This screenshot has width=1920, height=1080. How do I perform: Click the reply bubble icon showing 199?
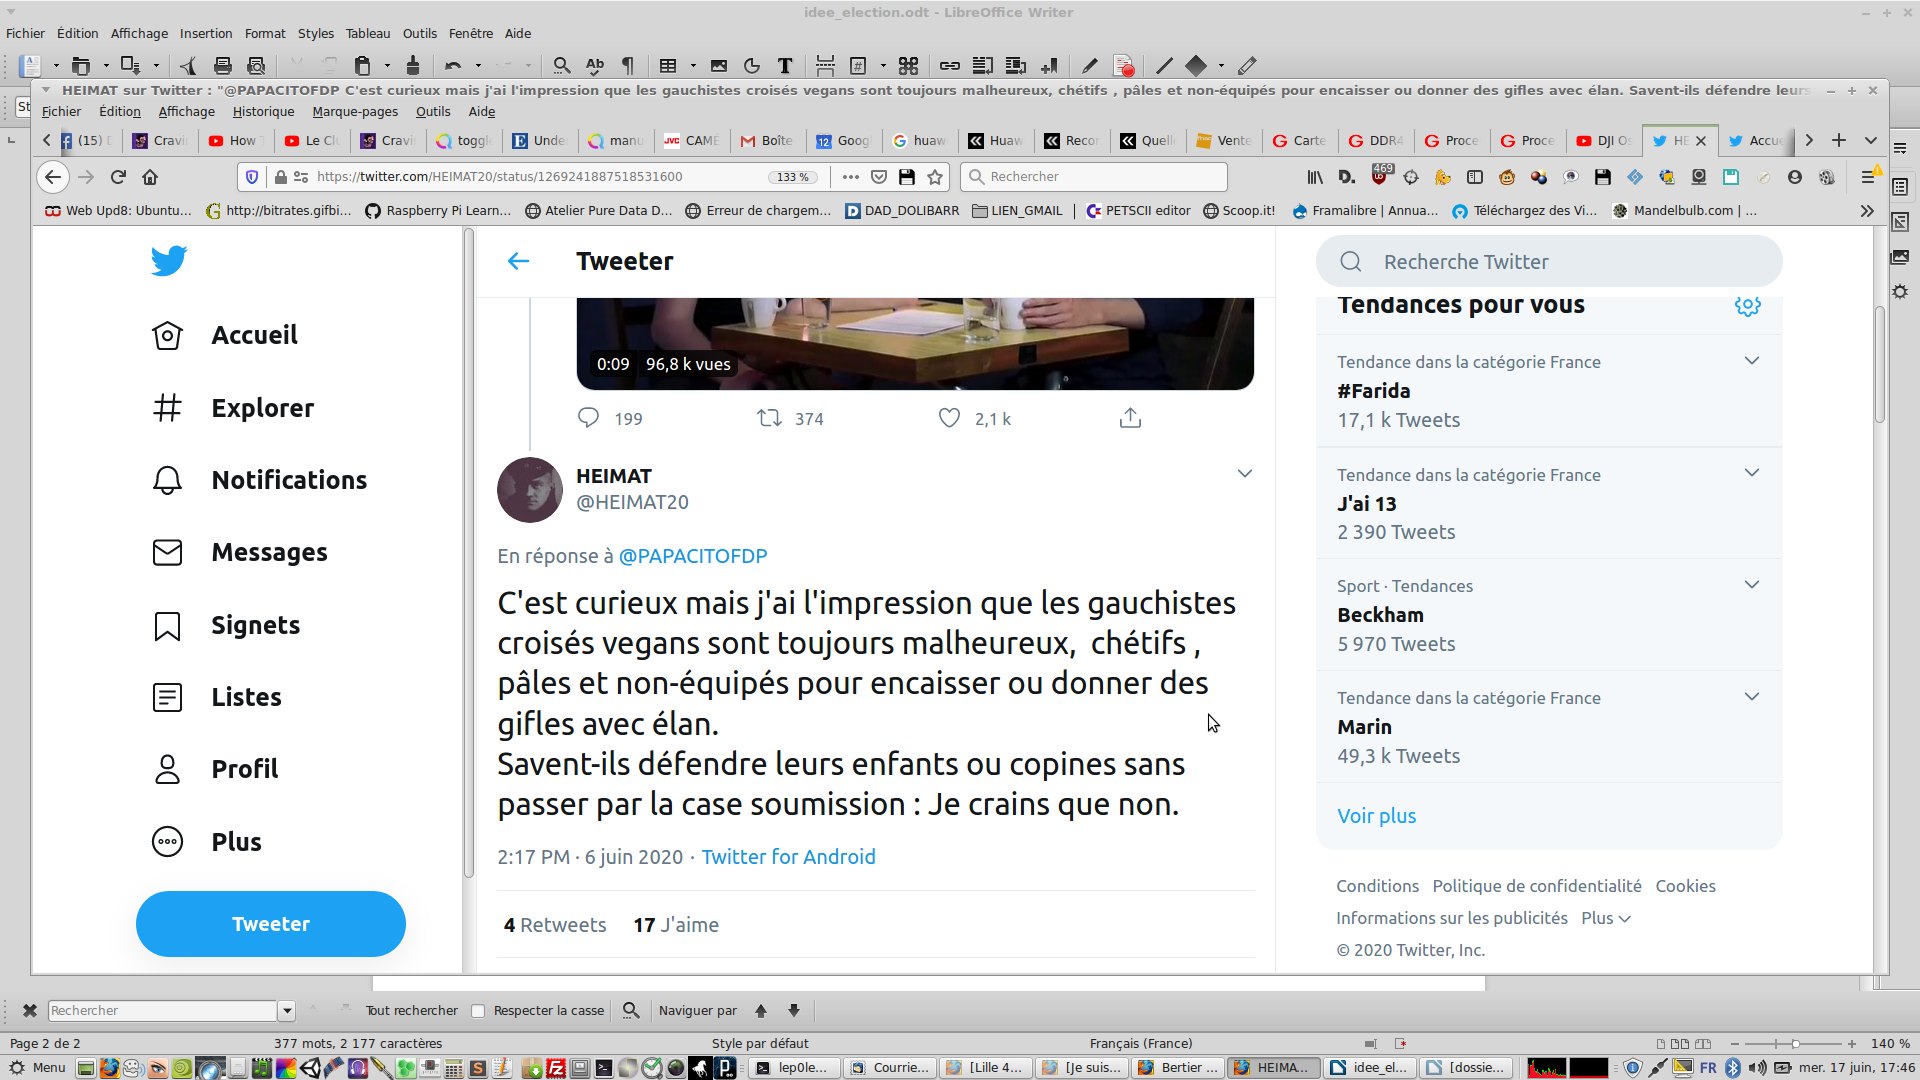coord(588,418)
